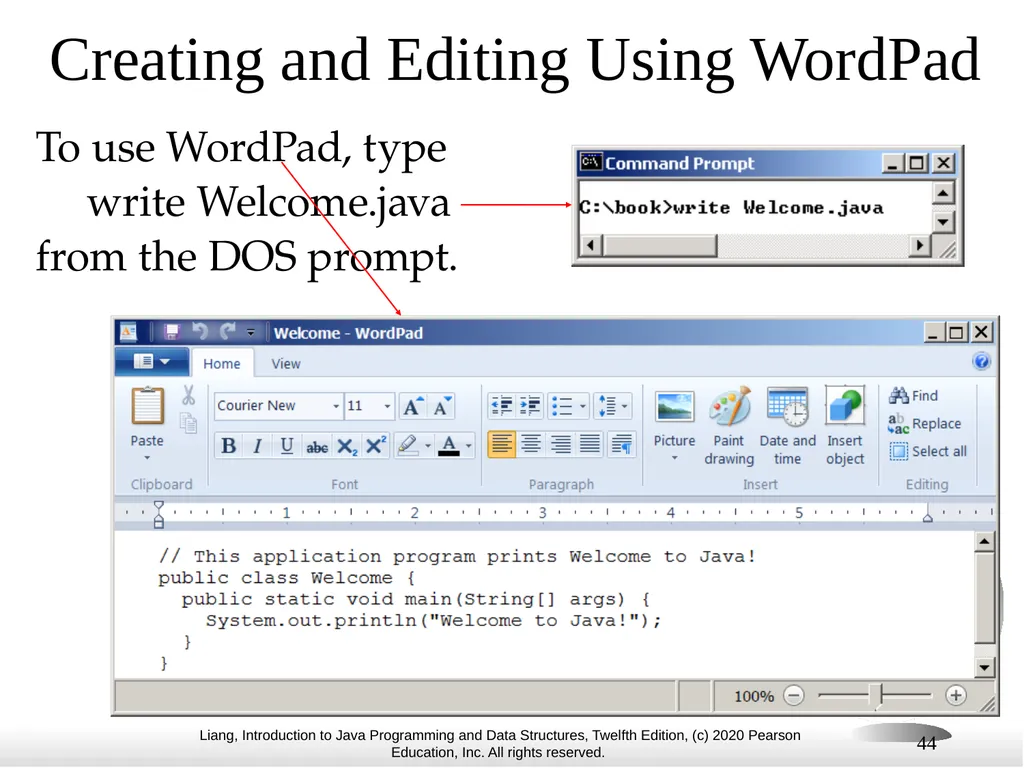Insert a Paint drawing
Image resolution: width=1024 pixels, height=768 pixels.
coord(729,426)
